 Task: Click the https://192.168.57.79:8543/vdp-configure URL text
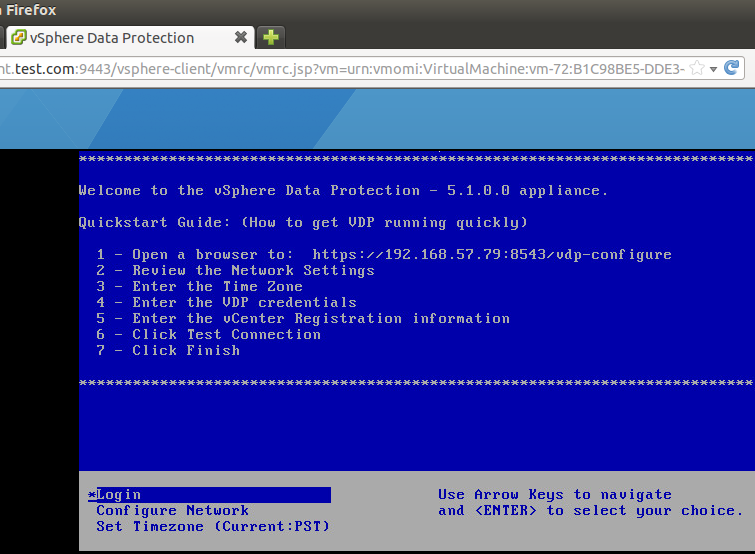(492, 254)
